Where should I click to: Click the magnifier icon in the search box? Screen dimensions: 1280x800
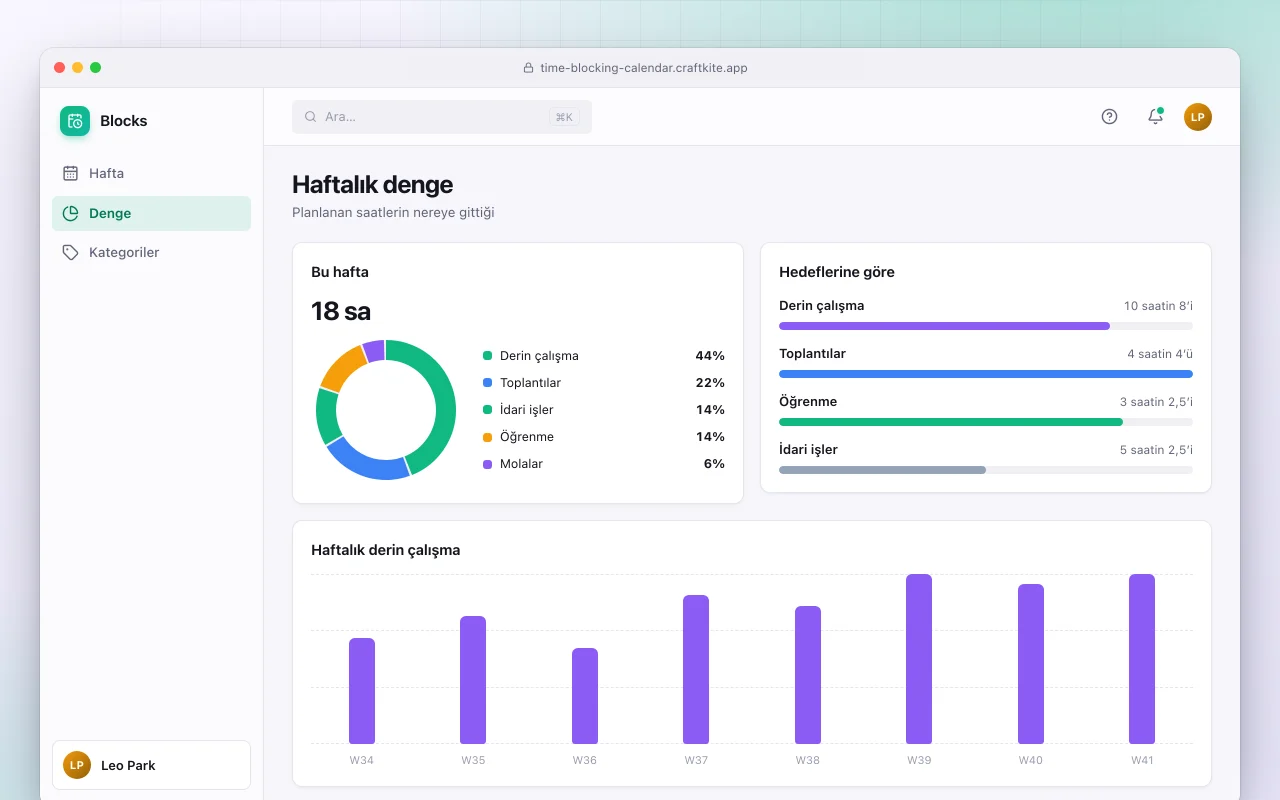(x=310, y=117)
